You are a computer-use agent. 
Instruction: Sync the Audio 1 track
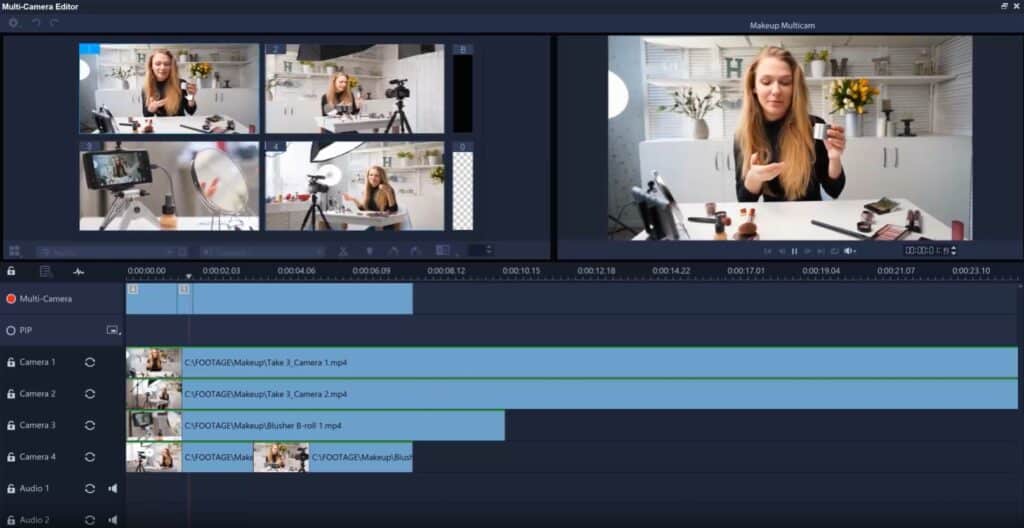90,489
